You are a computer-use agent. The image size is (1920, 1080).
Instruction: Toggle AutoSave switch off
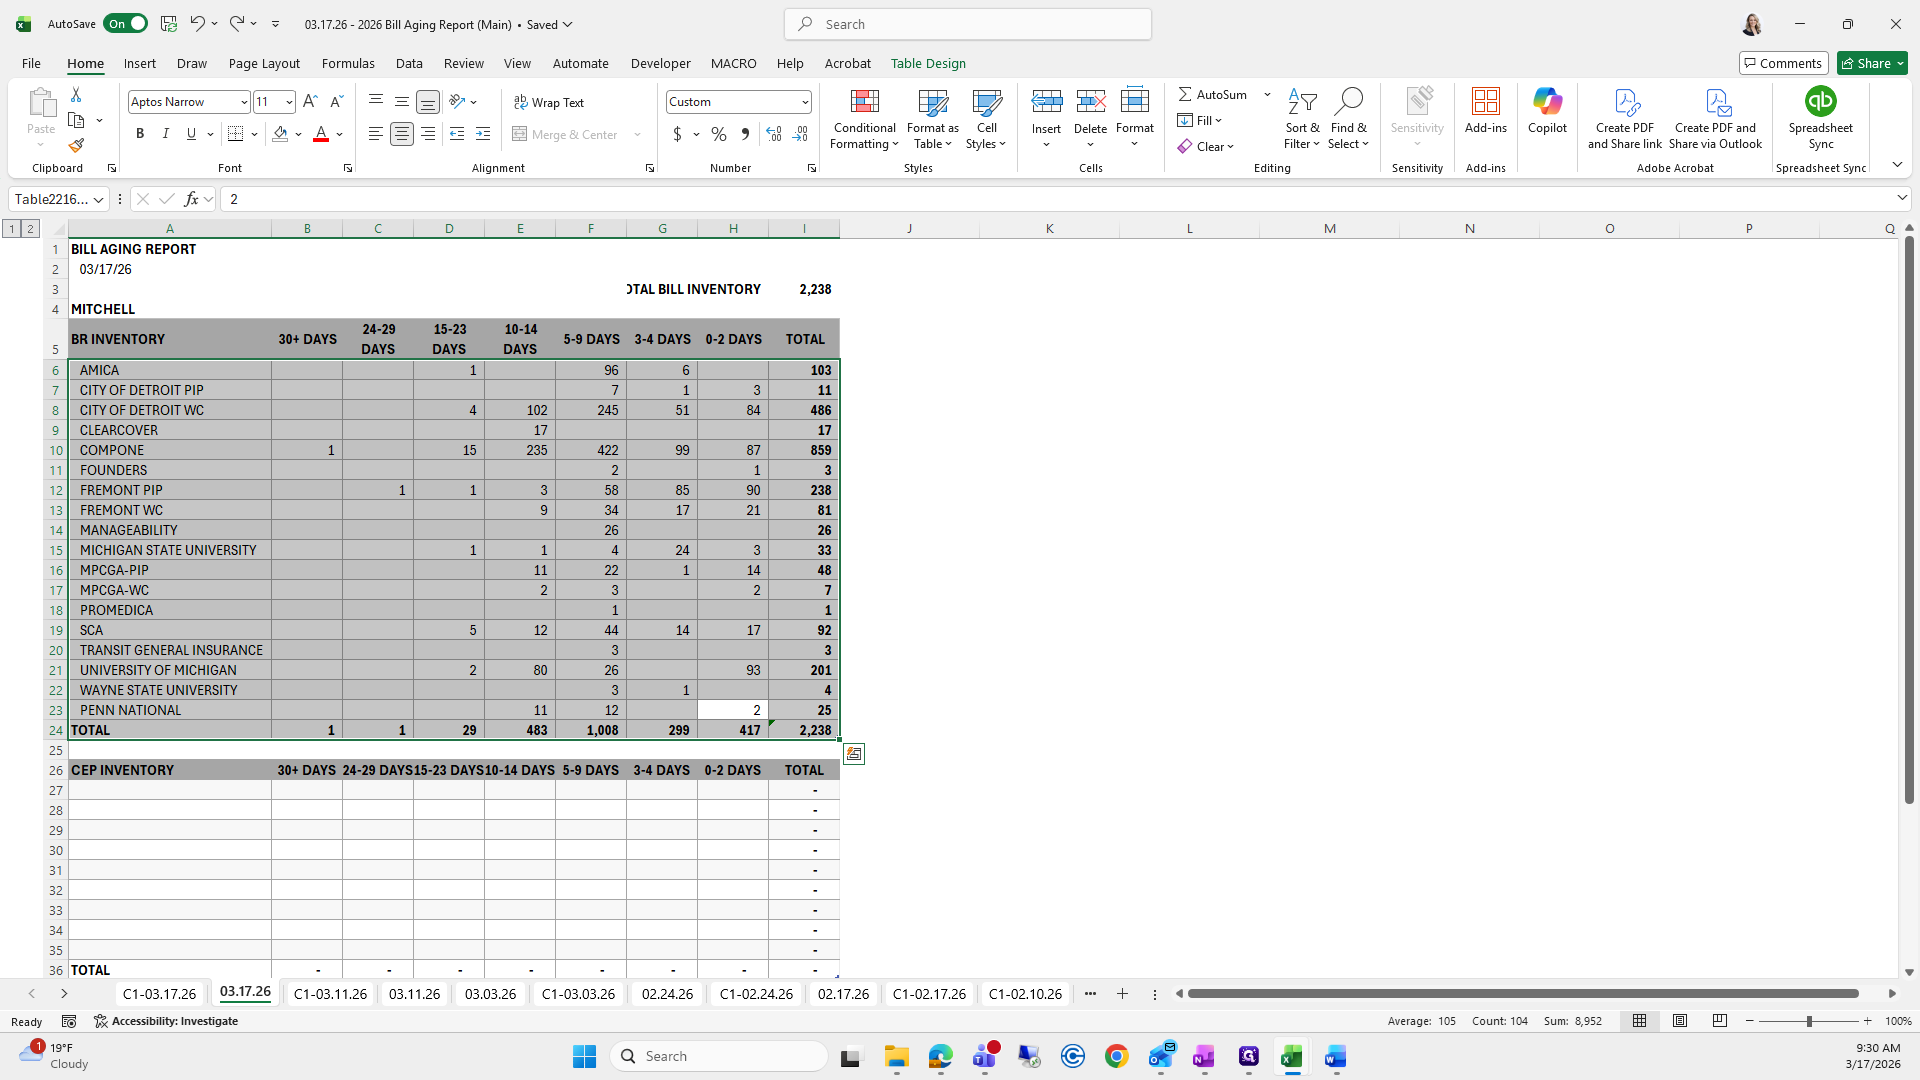click(x=125, y=24)
